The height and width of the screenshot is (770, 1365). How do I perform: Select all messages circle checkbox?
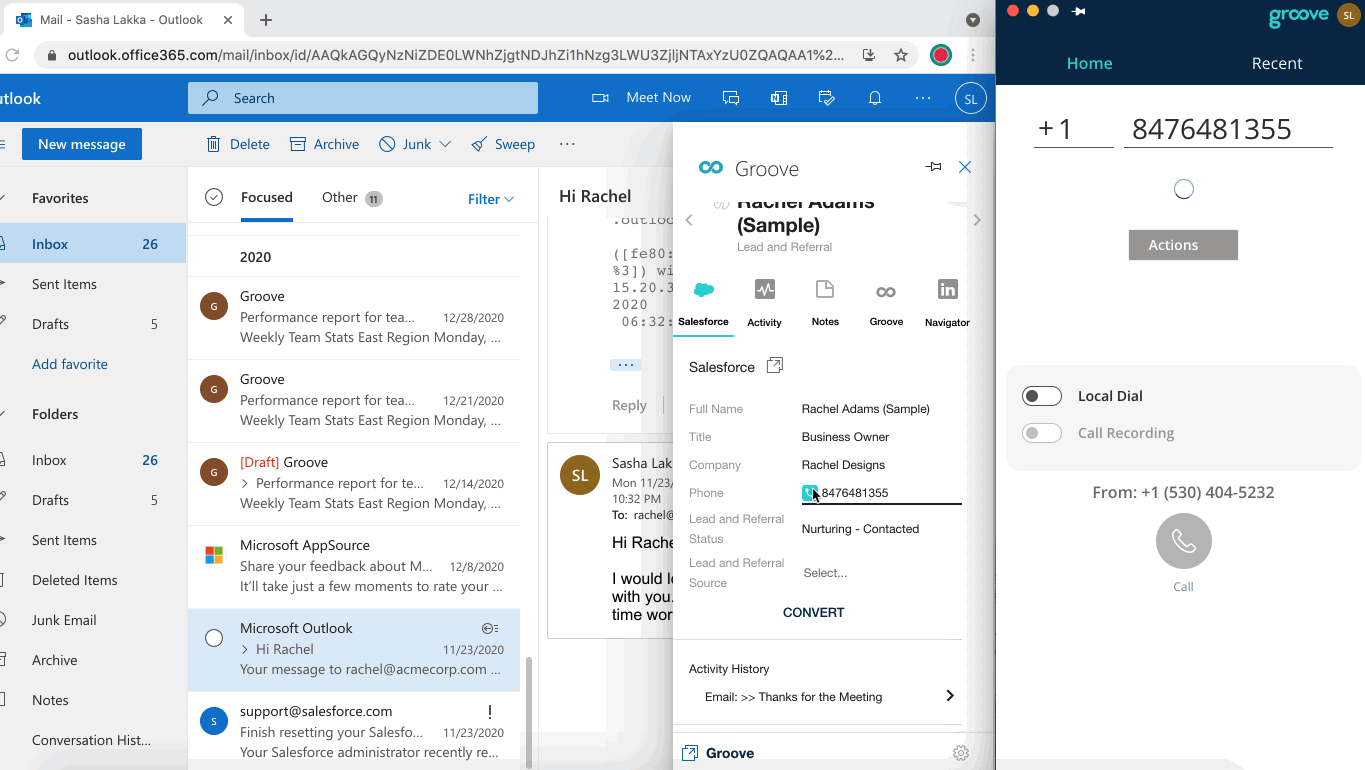[x=214, y=197]
